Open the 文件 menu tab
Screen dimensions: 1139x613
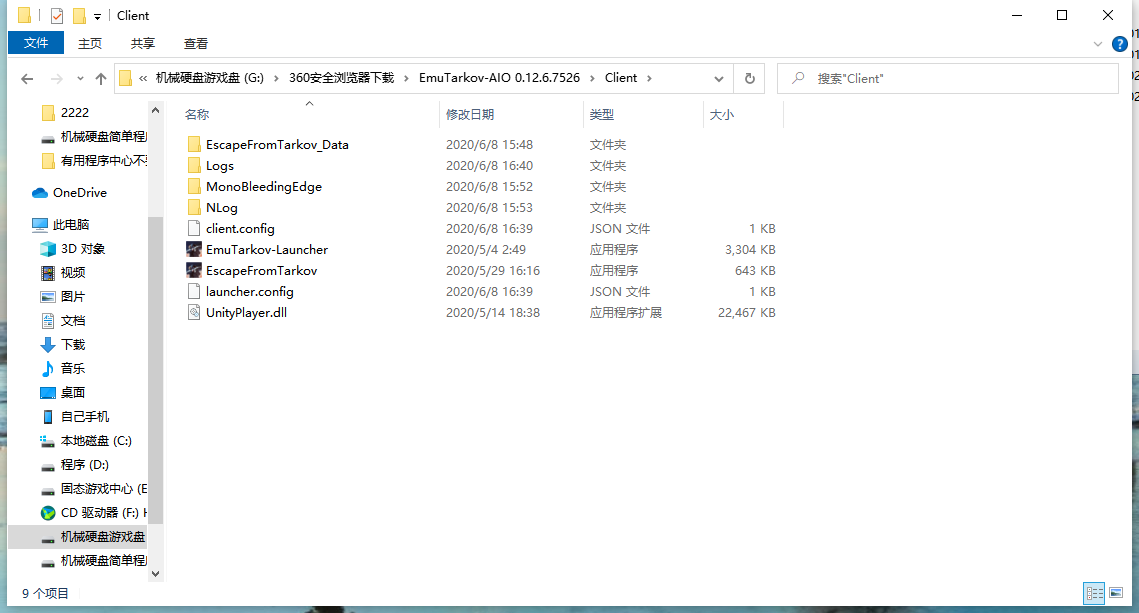tap(36, 43)
